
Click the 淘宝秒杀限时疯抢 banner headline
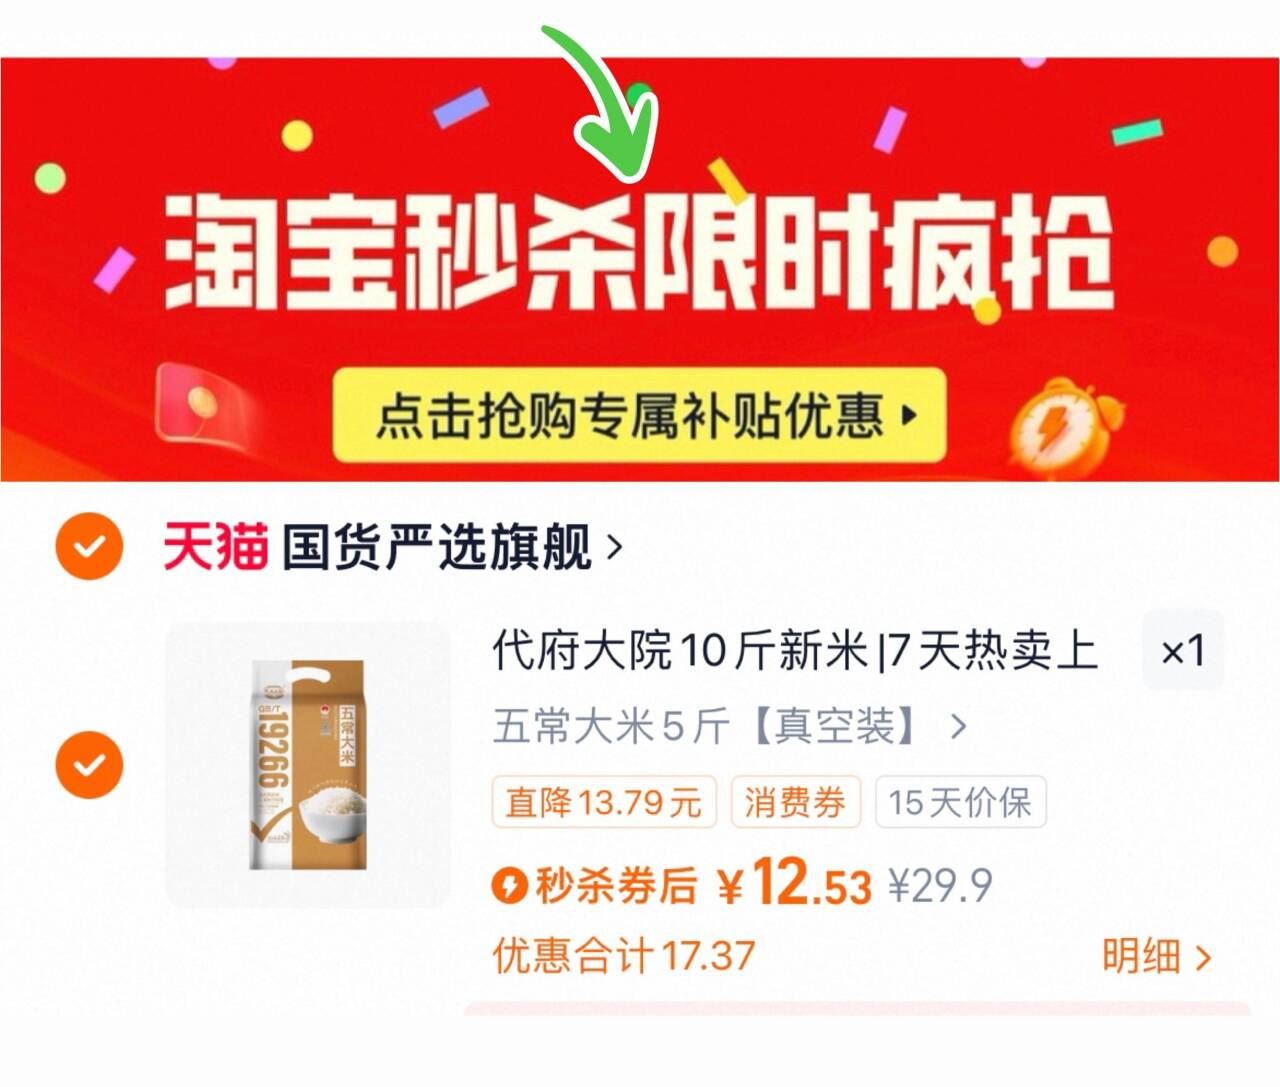[x=638, y=250]
